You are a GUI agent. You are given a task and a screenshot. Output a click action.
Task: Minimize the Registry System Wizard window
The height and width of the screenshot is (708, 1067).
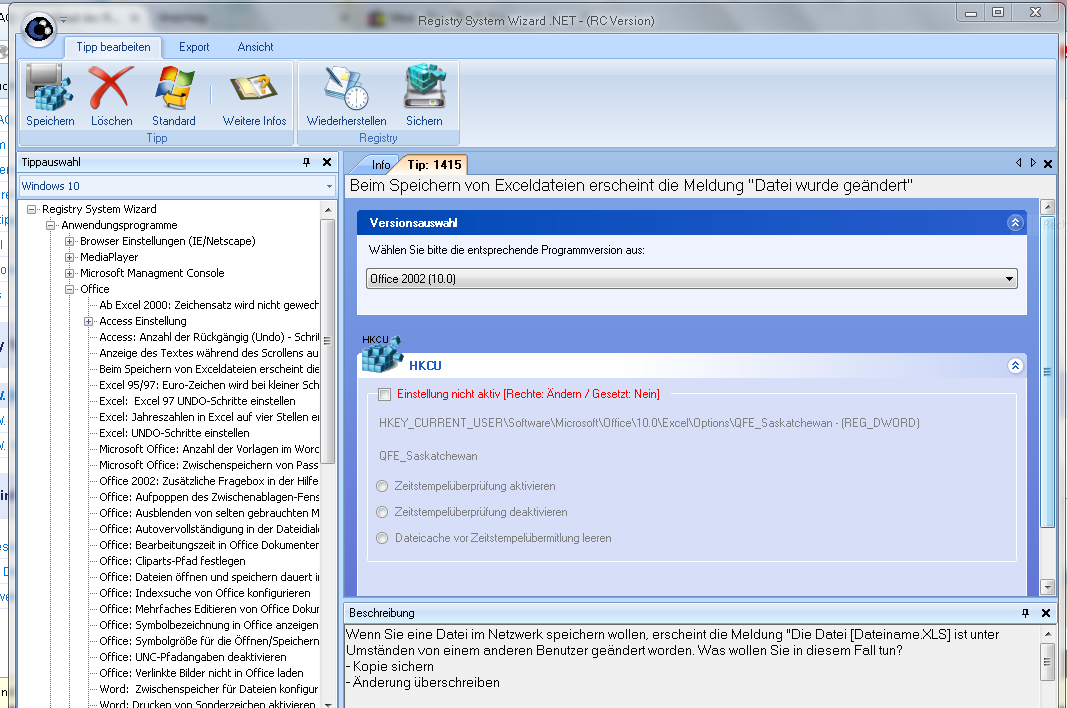(x=971, y=13)
